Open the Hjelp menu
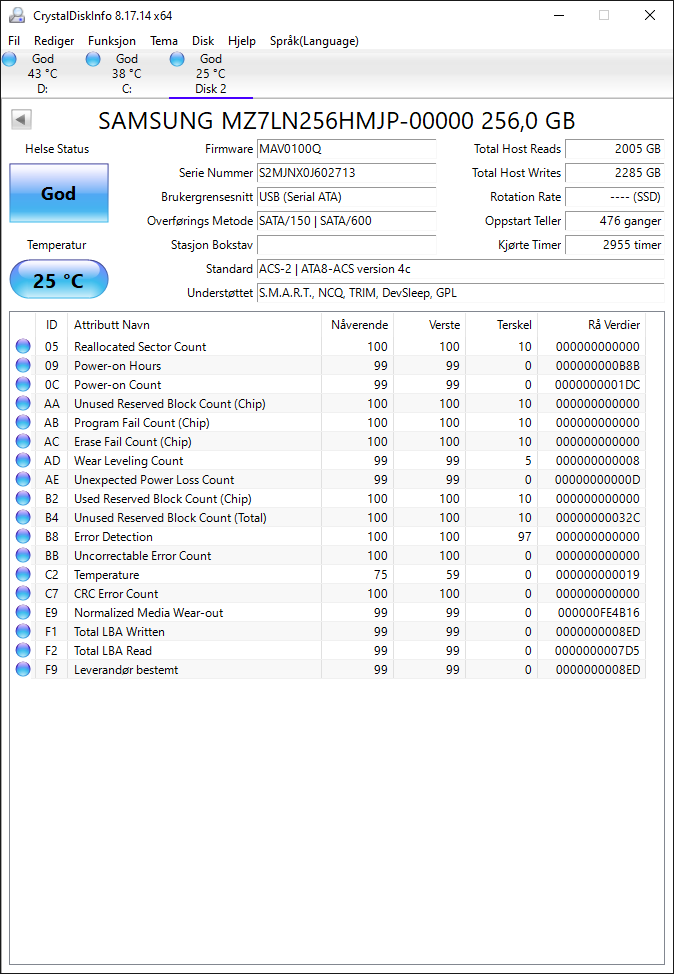 tap(242, 41)
